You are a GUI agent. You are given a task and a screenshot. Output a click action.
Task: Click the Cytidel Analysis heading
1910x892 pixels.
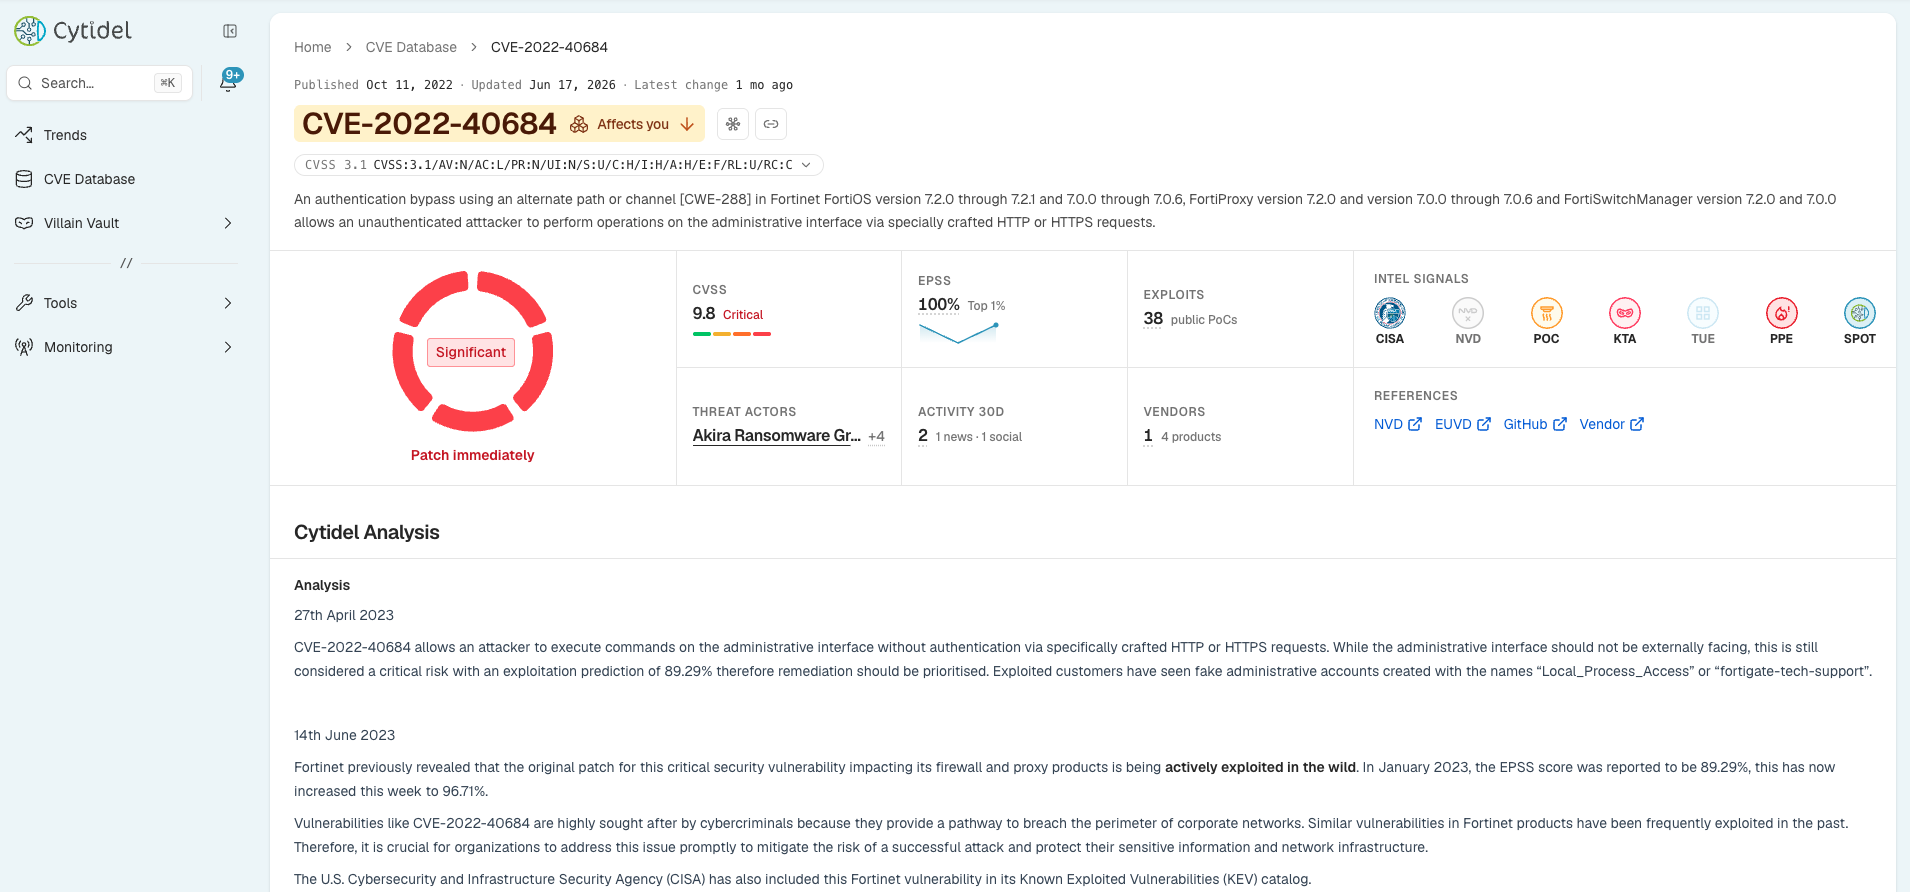367,532
